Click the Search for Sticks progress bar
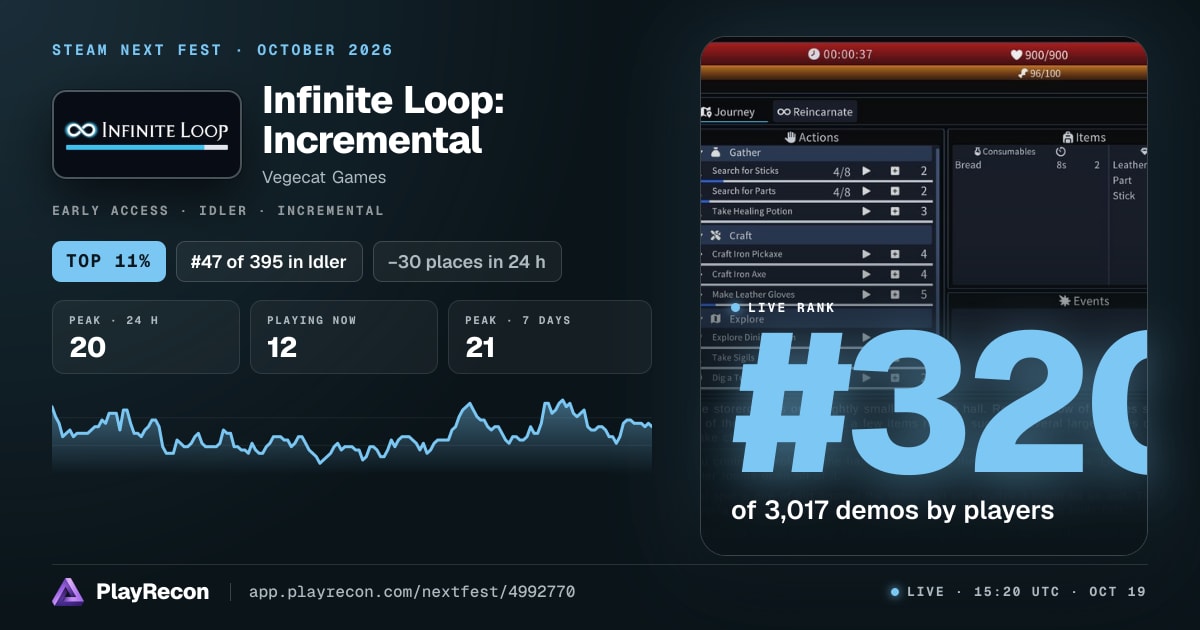Viewport: 1200px width, 630px height. (816, 181)
